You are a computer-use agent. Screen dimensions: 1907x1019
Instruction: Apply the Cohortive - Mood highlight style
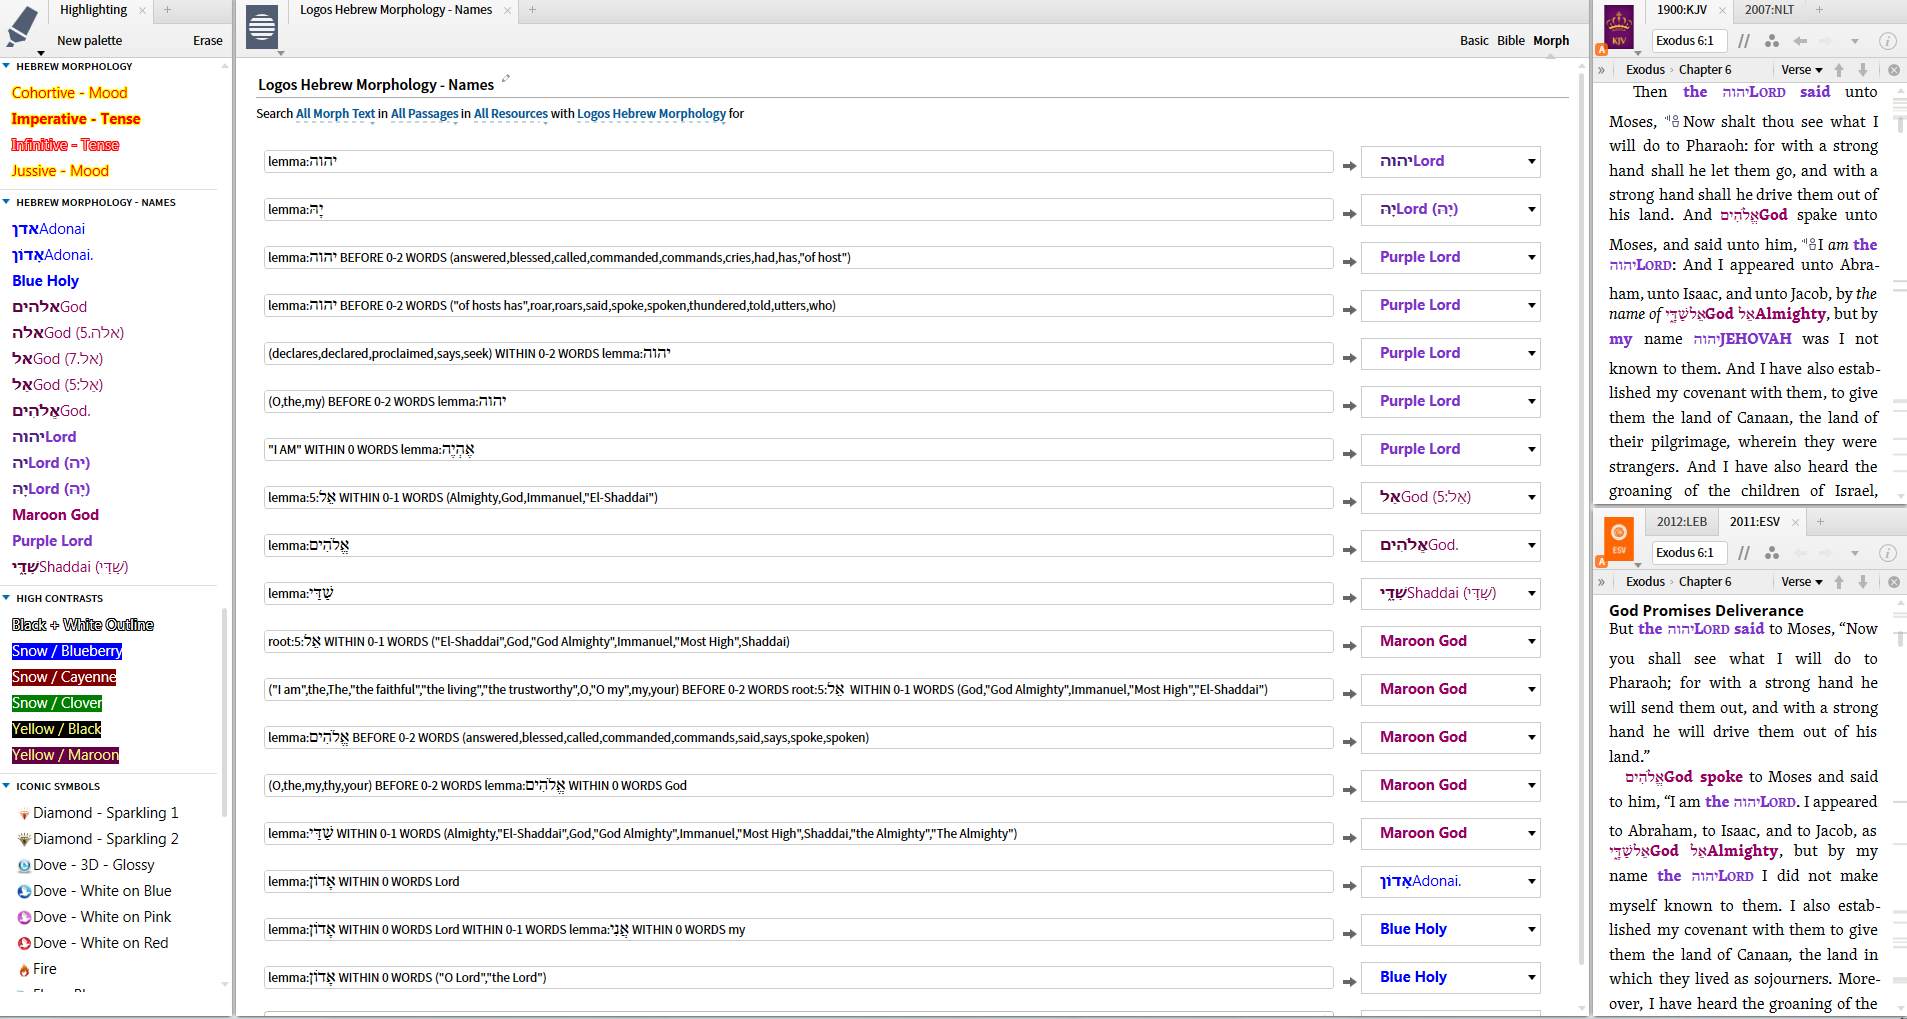point(69,93)
